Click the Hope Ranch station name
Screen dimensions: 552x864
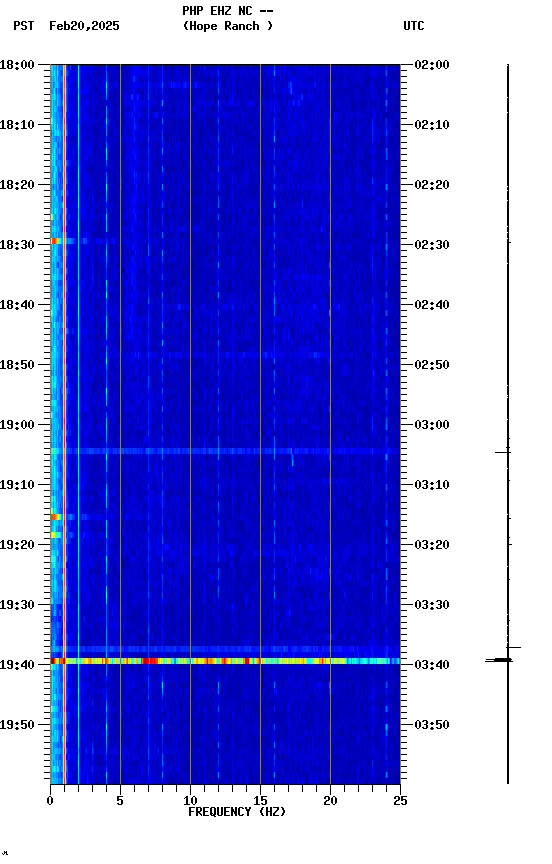pyautogui.click(x=228, y=26)
